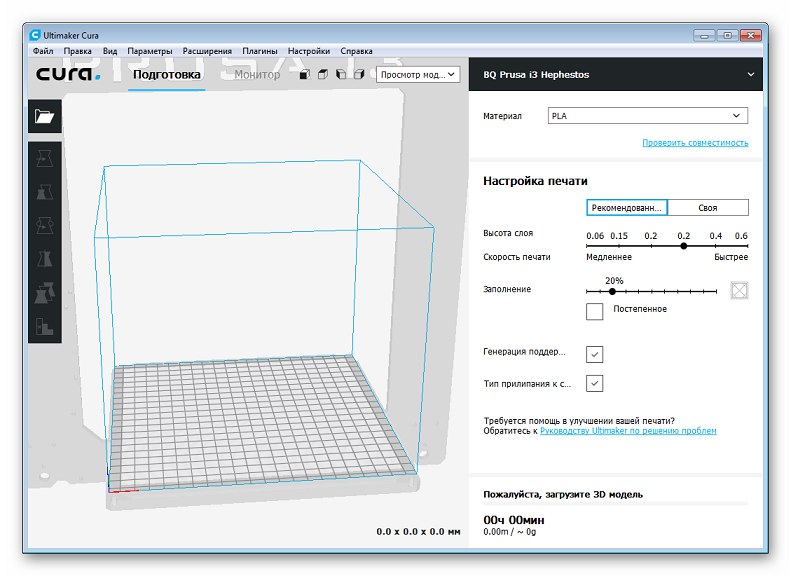Maximize the Ultimaker Cura window

(x=727, y=35)
